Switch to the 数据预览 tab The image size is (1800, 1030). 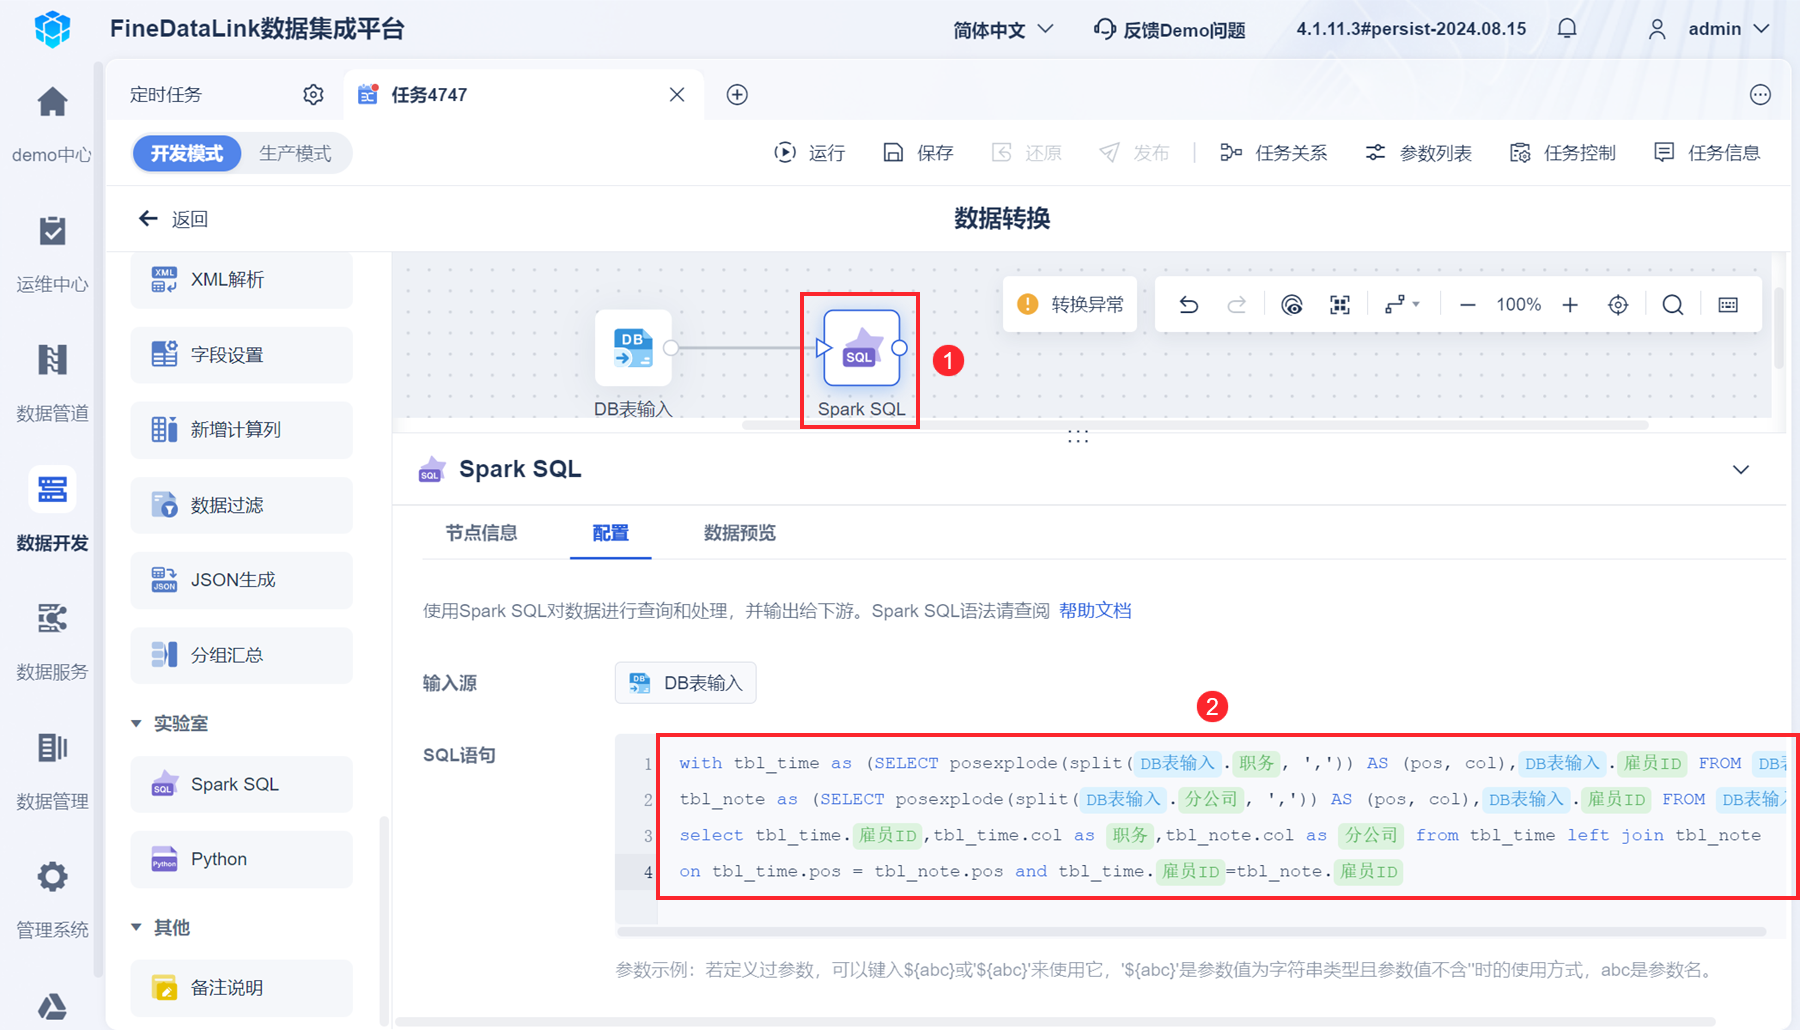tap(739, 533)
